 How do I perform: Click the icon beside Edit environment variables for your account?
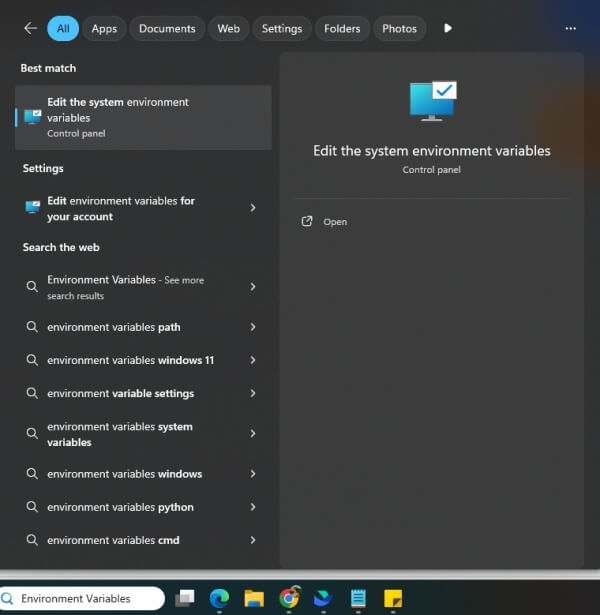point(33,207)
